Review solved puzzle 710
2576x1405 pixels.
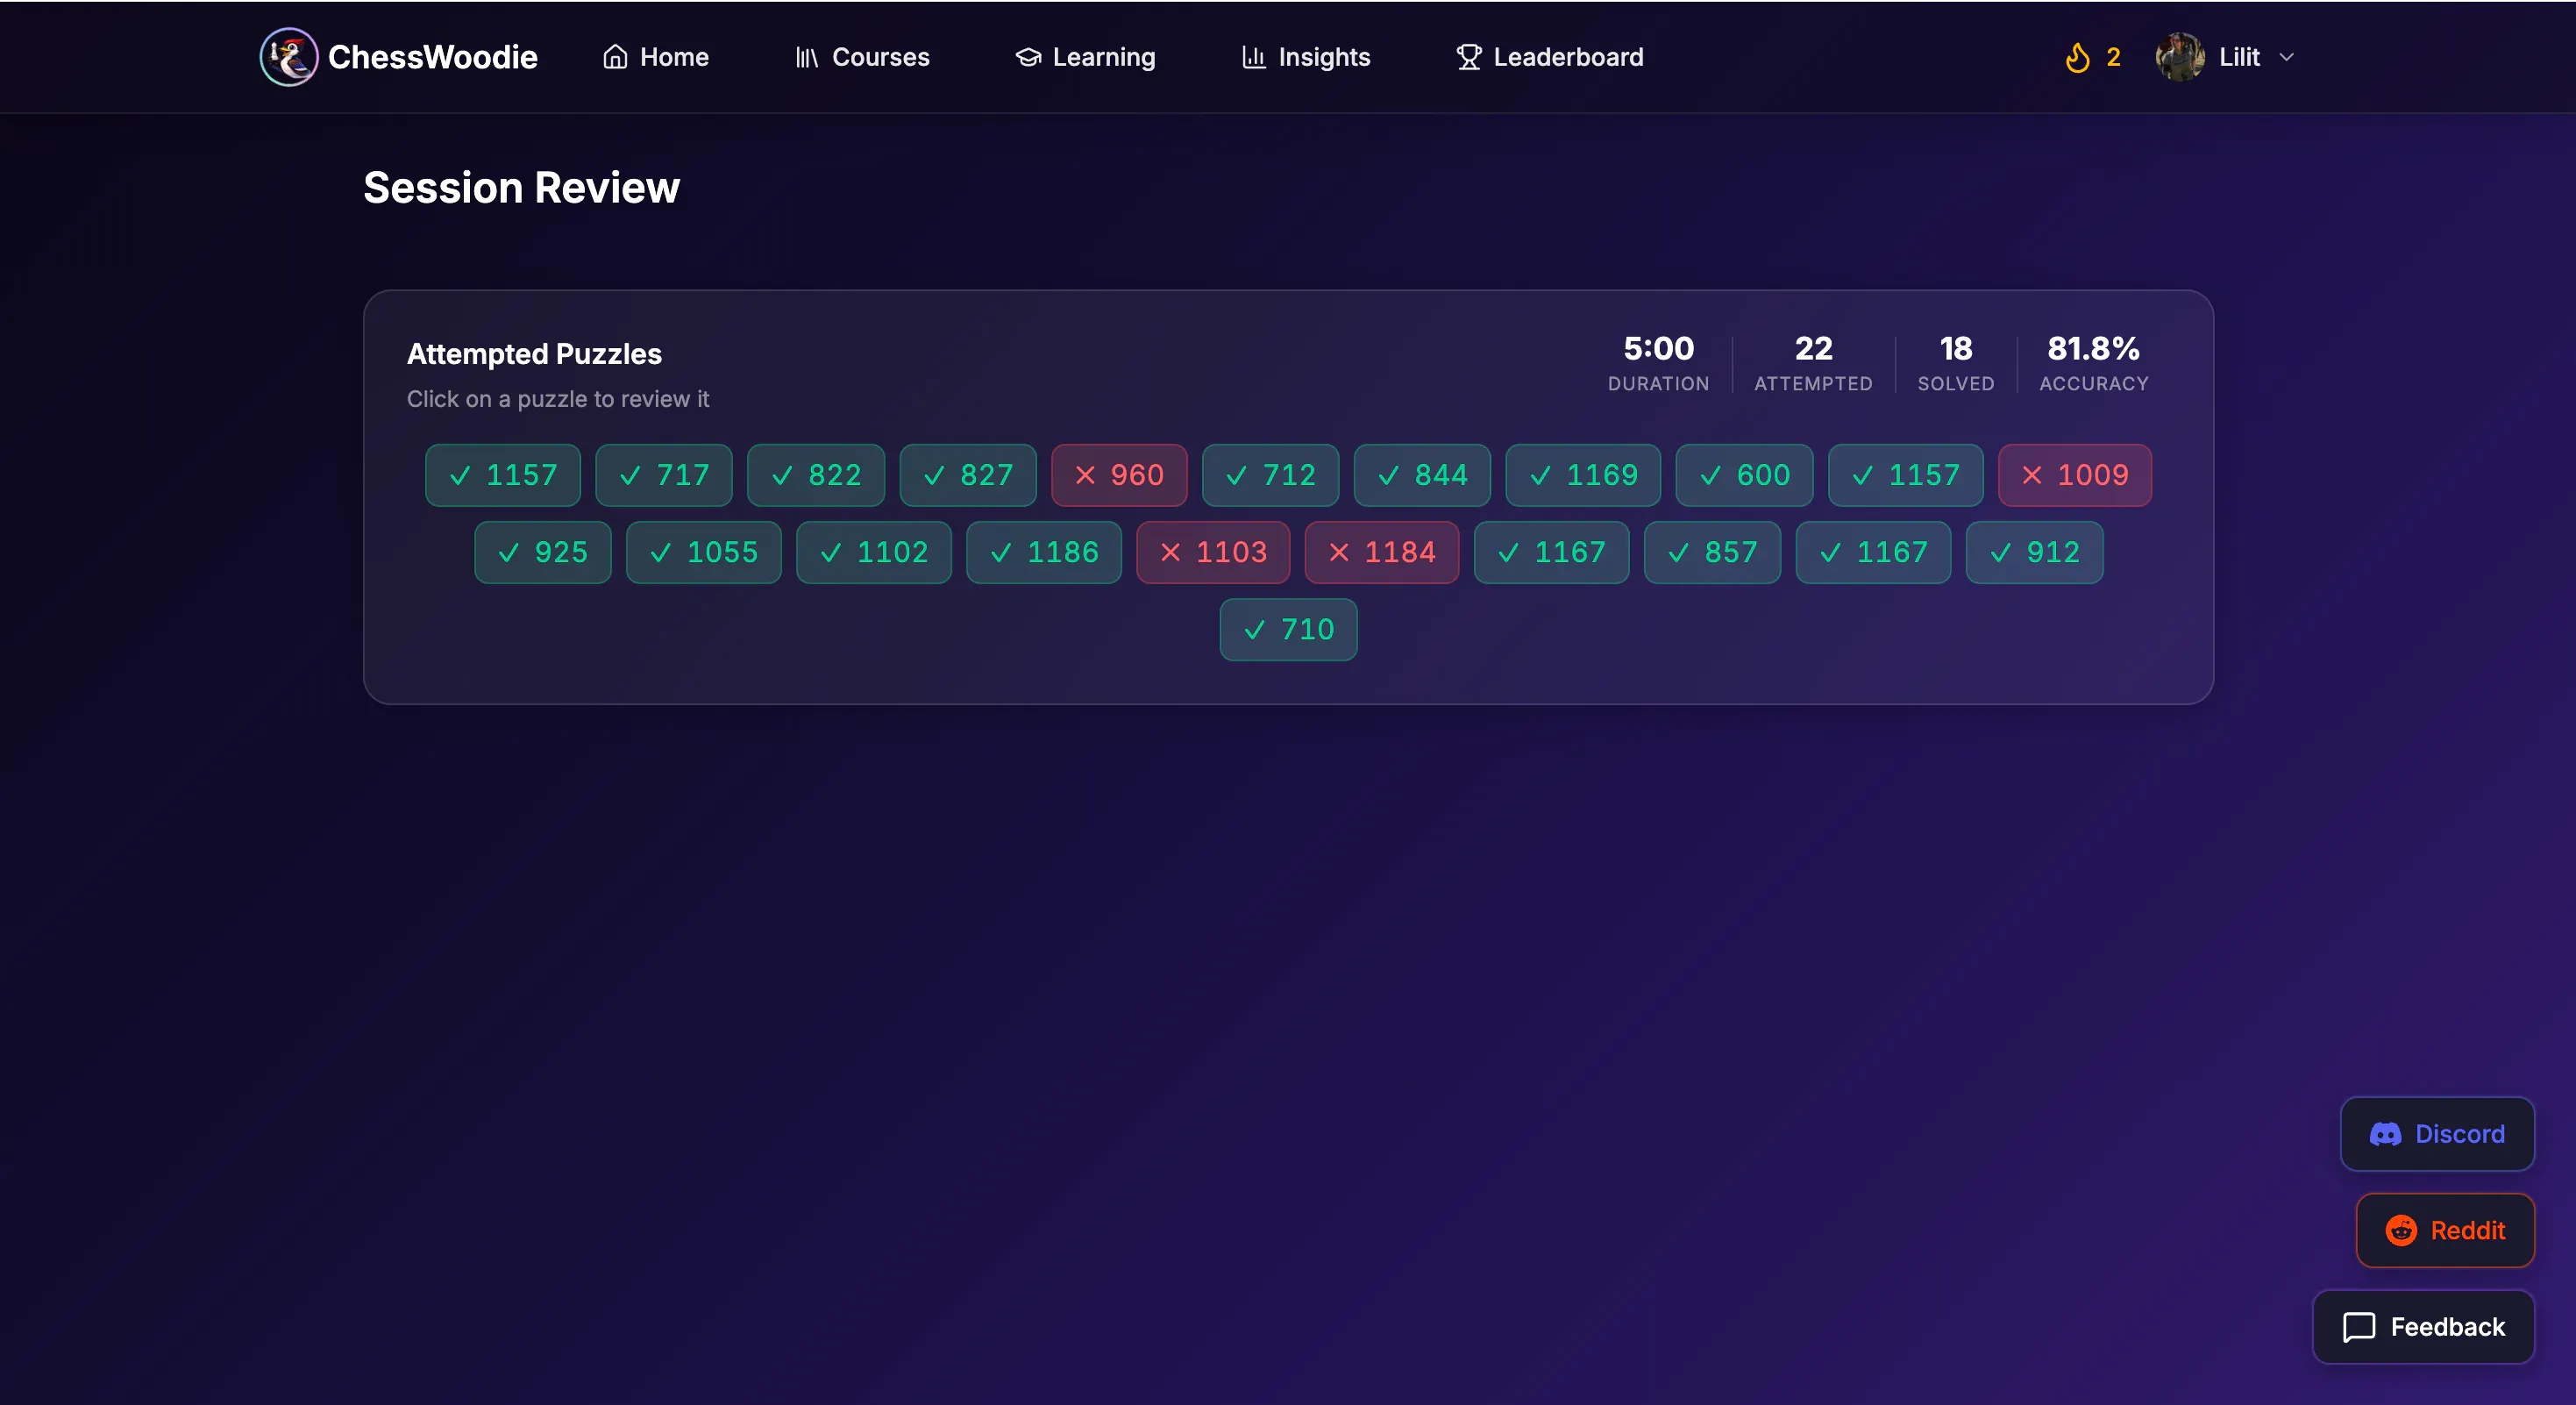click(1289, 629)
